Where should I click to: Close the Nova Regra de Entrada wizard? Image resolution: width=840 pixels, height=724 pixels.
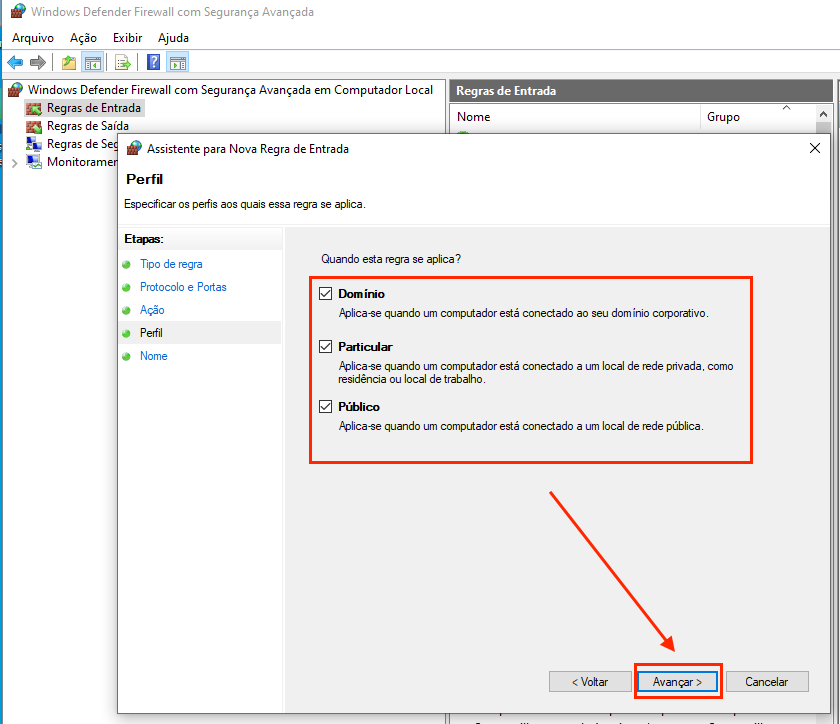click(815, 148)
